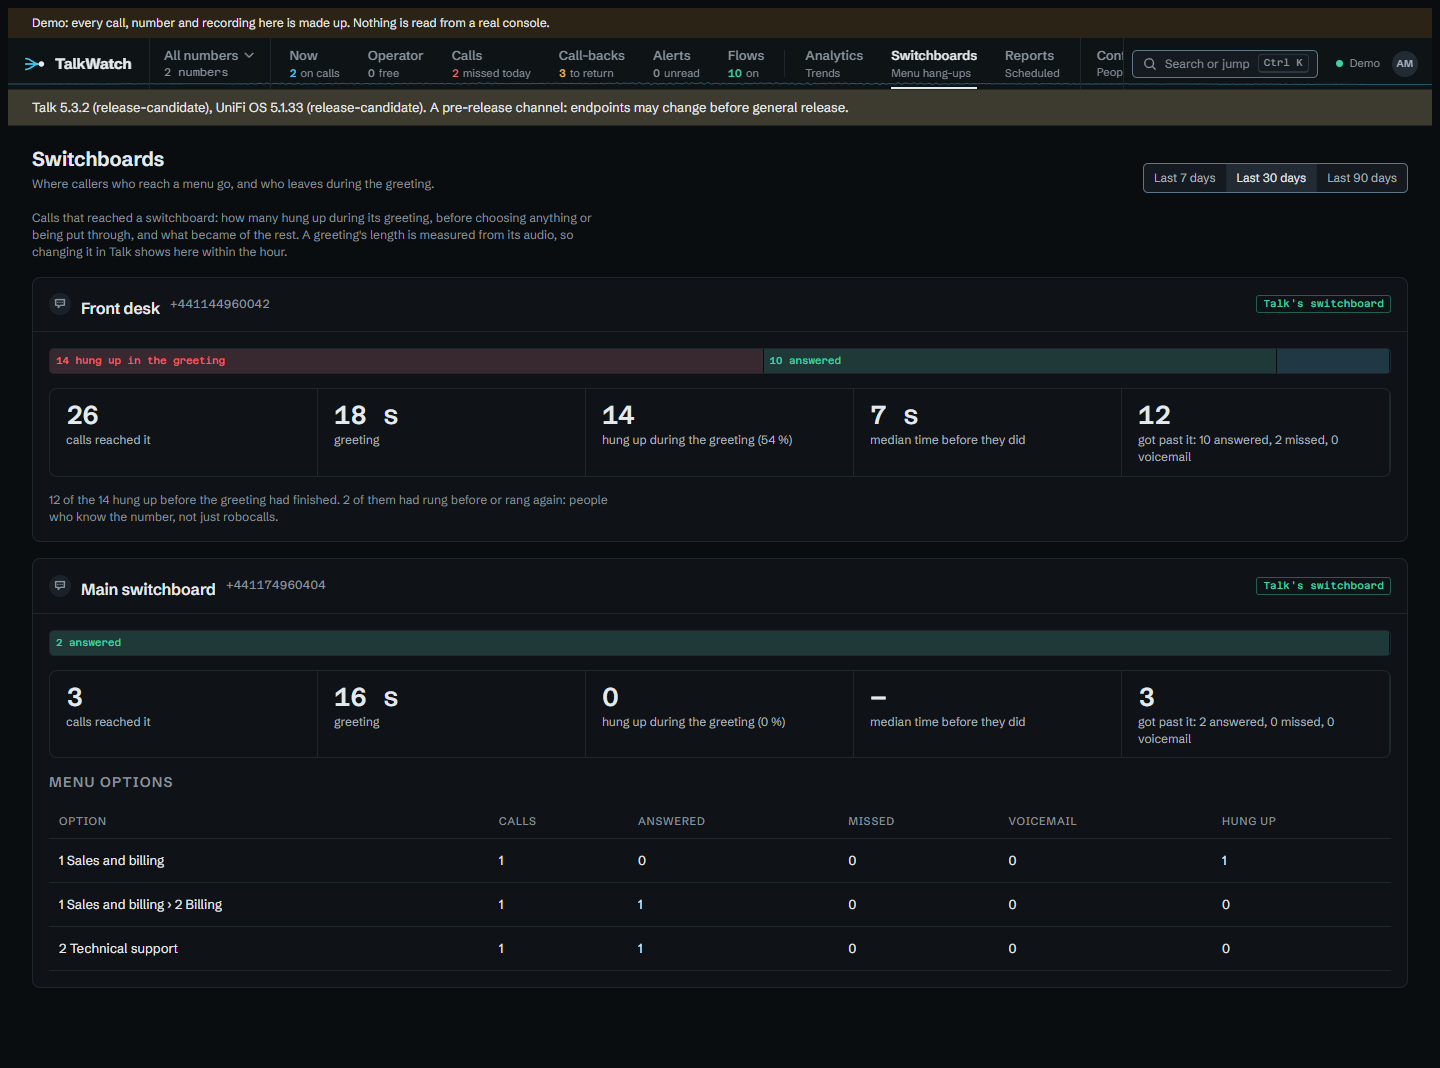Click the HUNG UP column header

click(x=1249, y=822)
